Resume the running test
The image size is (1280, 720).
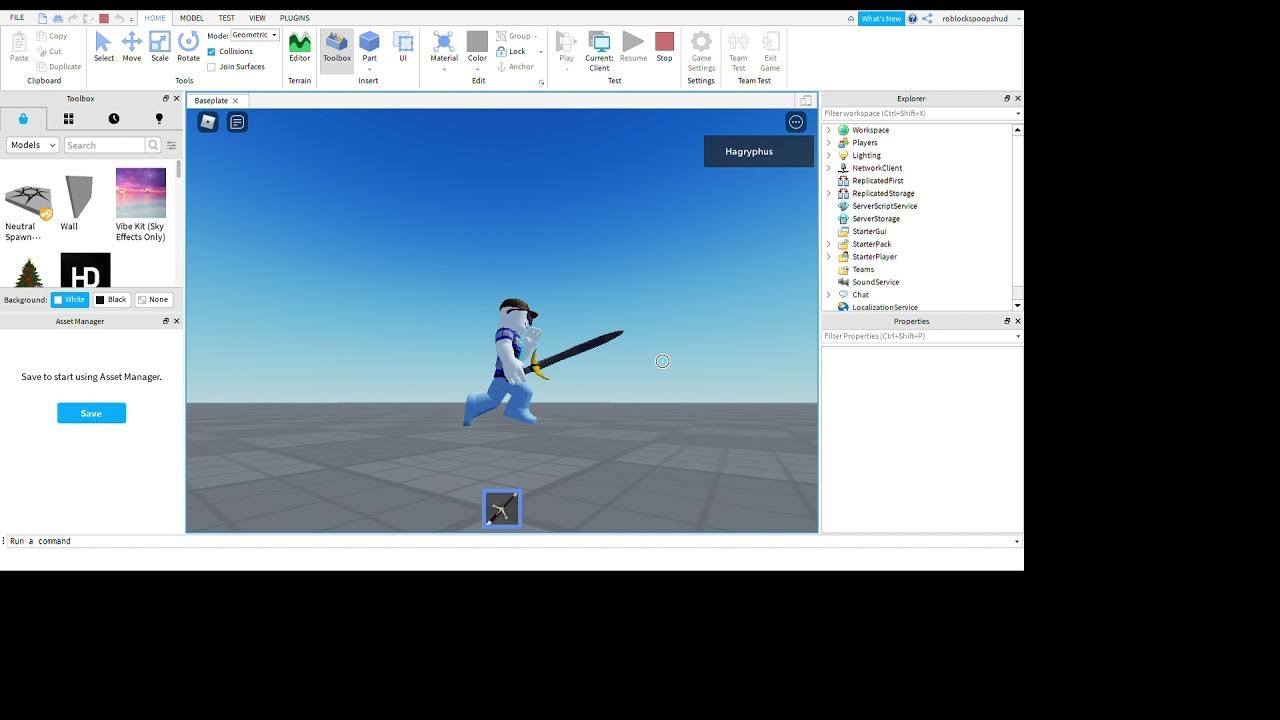click(x=633, y=47)
